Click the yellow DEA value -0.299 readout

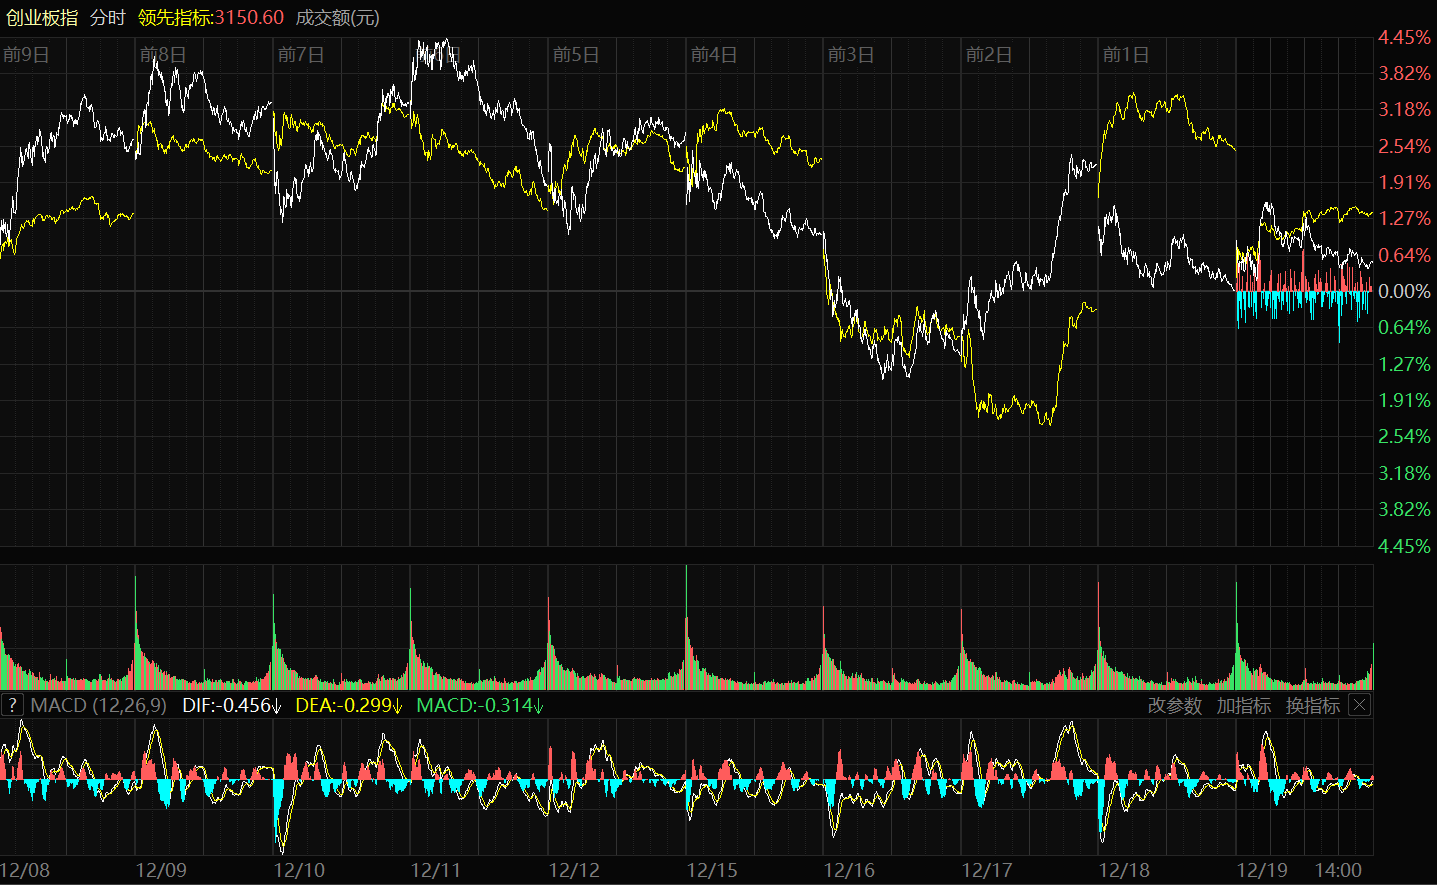[349, 705]
